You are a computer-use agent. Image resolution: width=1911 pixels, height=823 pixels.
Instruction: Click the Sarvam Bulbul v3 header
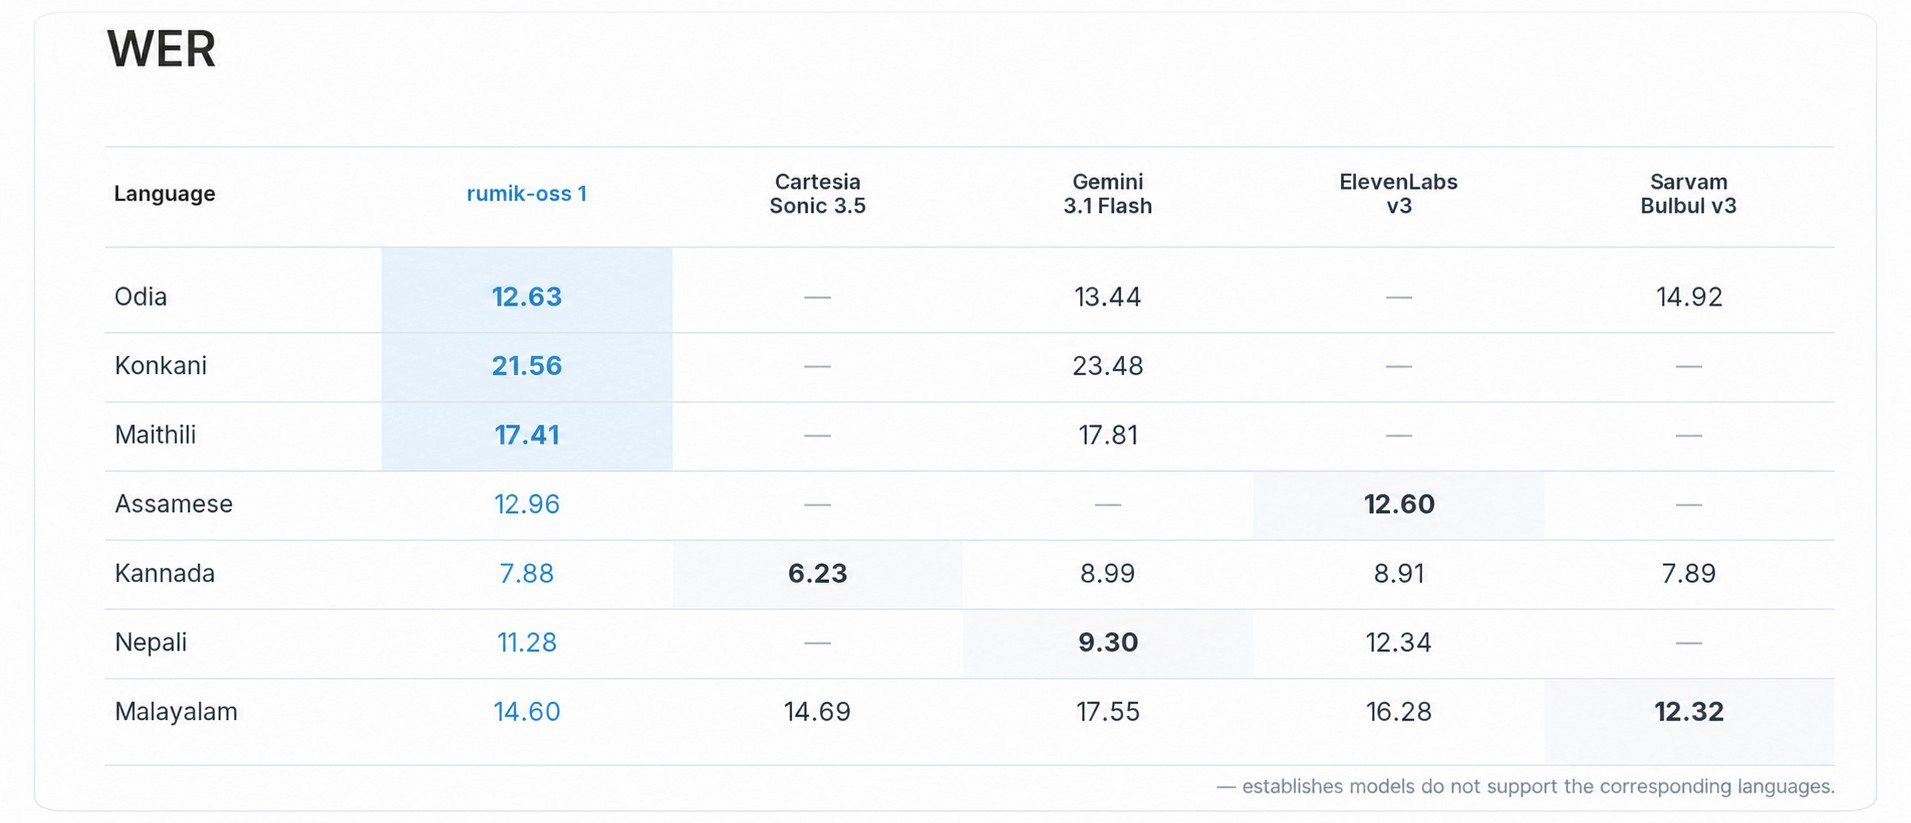pyautogui.click(x=1688, y=194)
